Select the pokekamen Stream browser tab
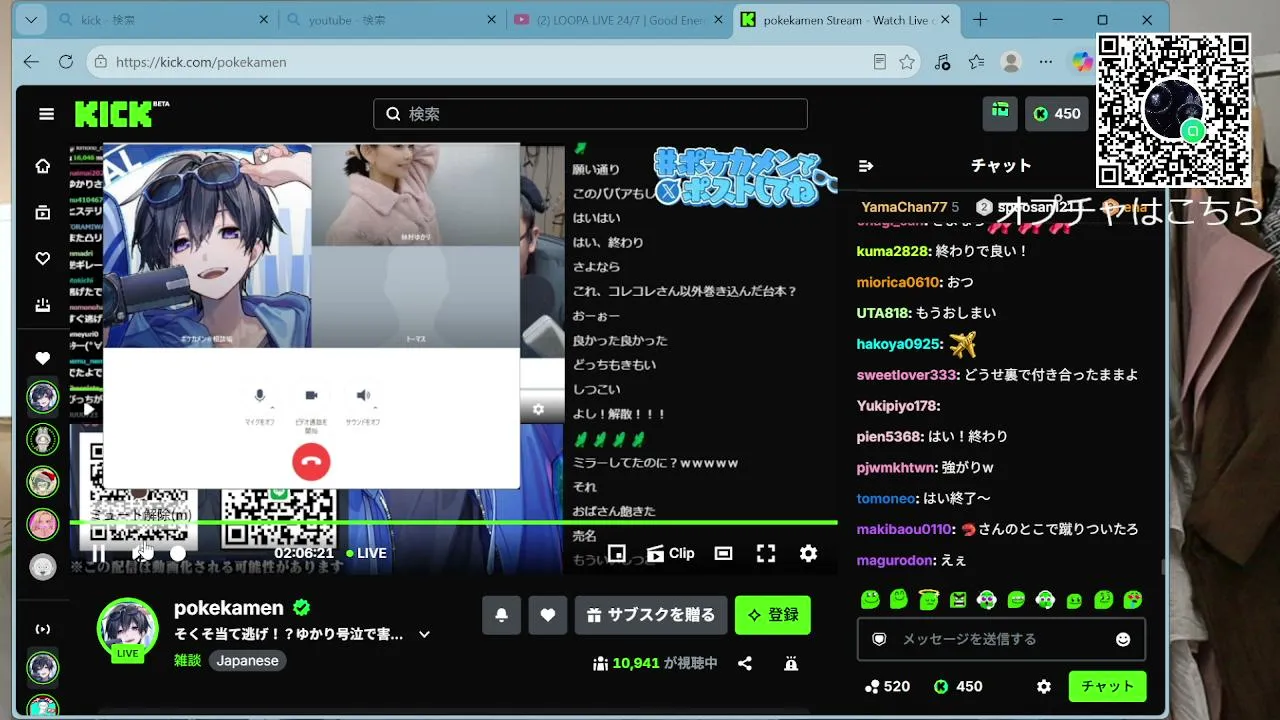This screenshot has height=720, width=1280. click(848, 20)
